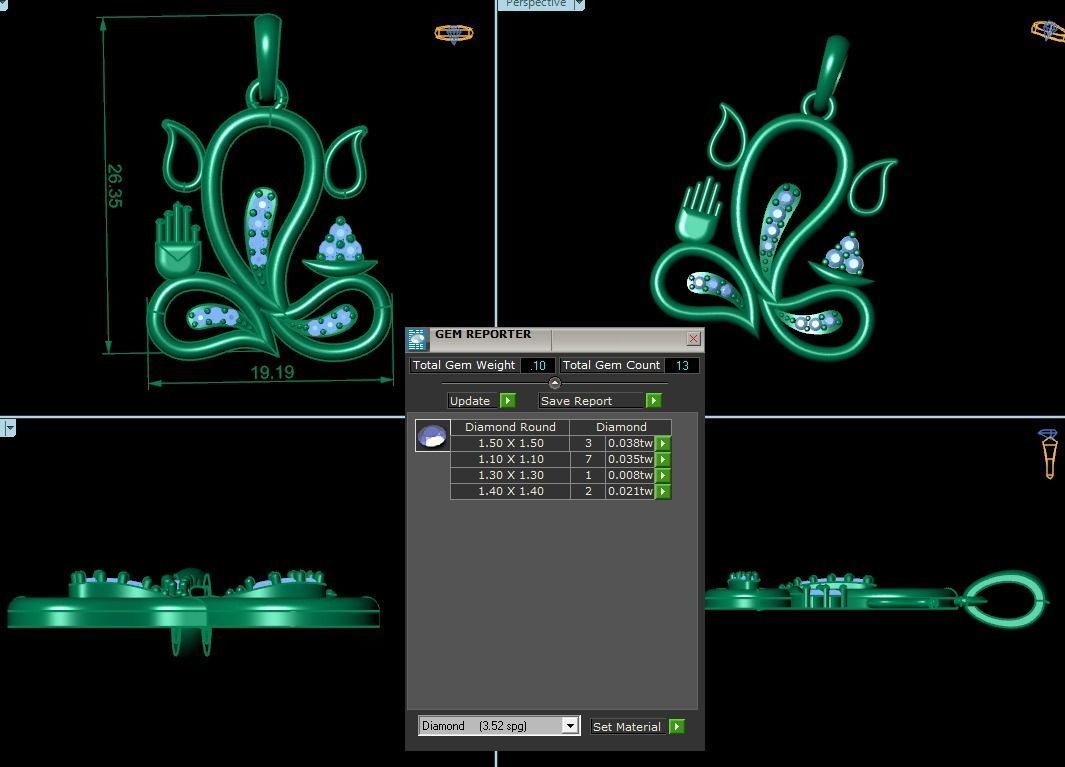Click the green arrow beside Set Material
The image size is (1065, 767).
(676, 727)
